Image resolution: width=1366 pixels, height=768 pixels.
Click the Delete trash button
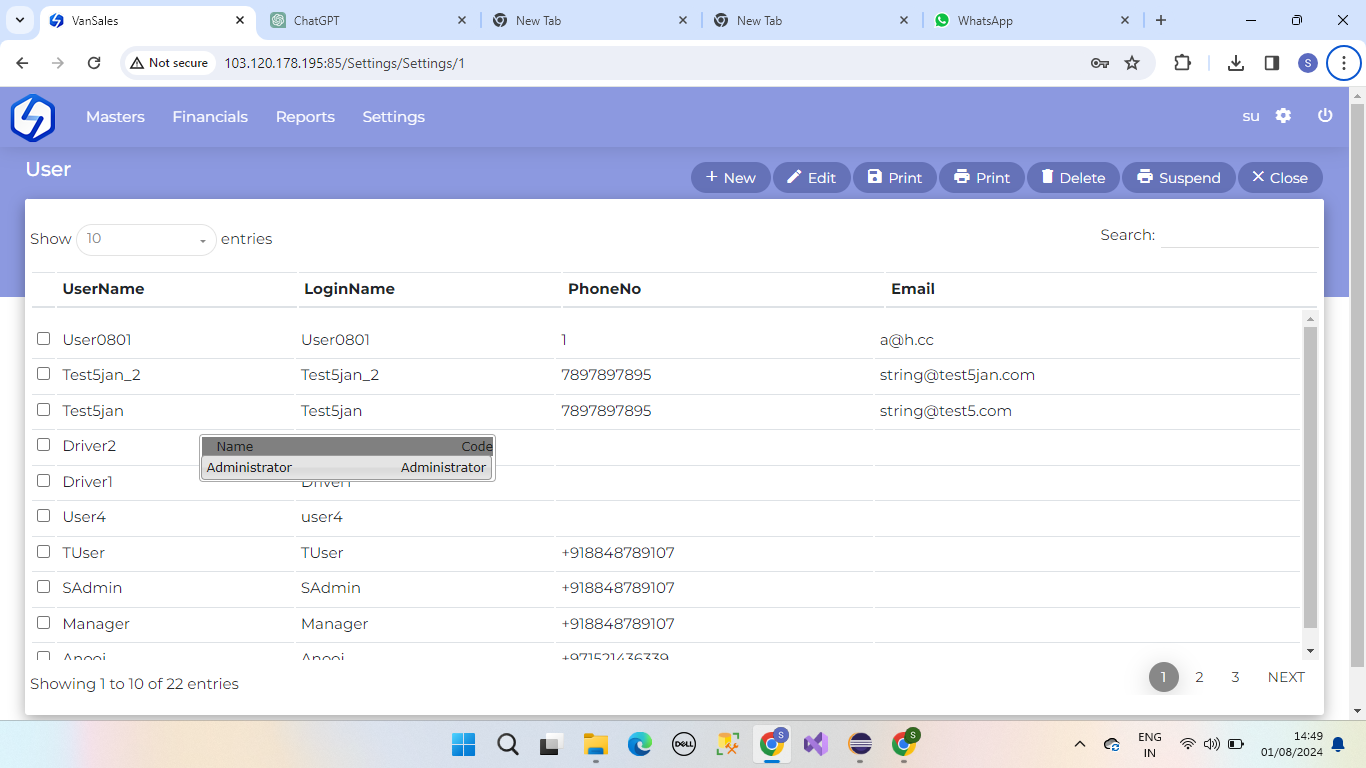click(x=1072, y=178)
